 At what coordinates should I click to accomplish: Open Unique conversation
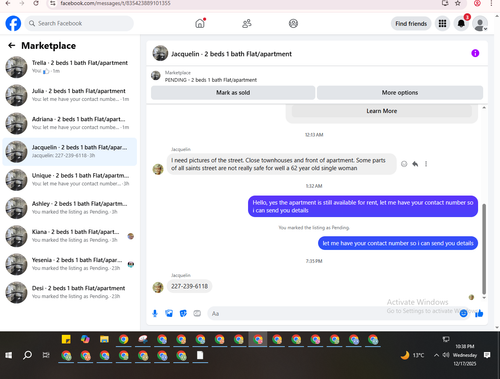[69, 180]
